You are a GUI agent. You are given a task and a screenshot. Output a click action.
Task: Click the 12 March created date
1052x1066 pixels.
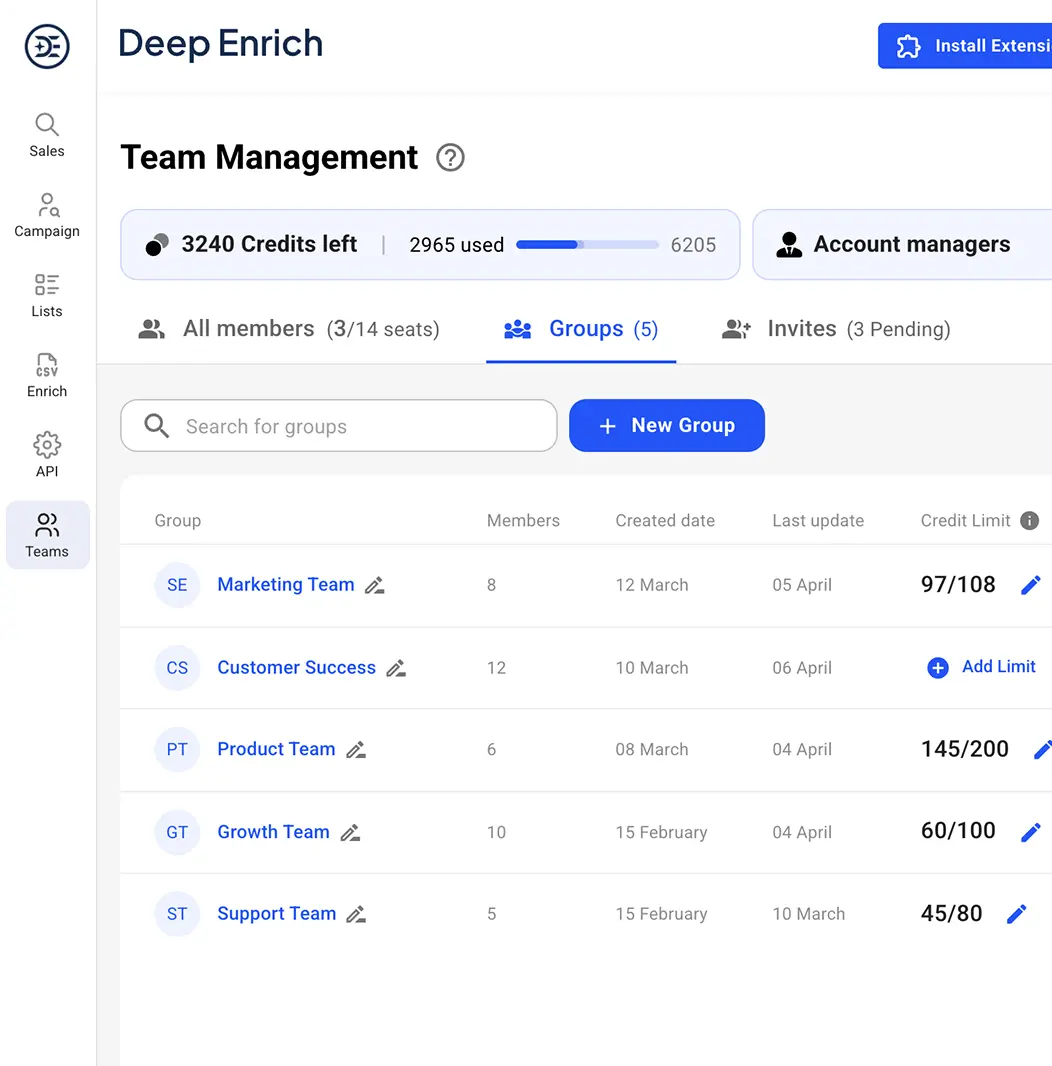(651, 585)
